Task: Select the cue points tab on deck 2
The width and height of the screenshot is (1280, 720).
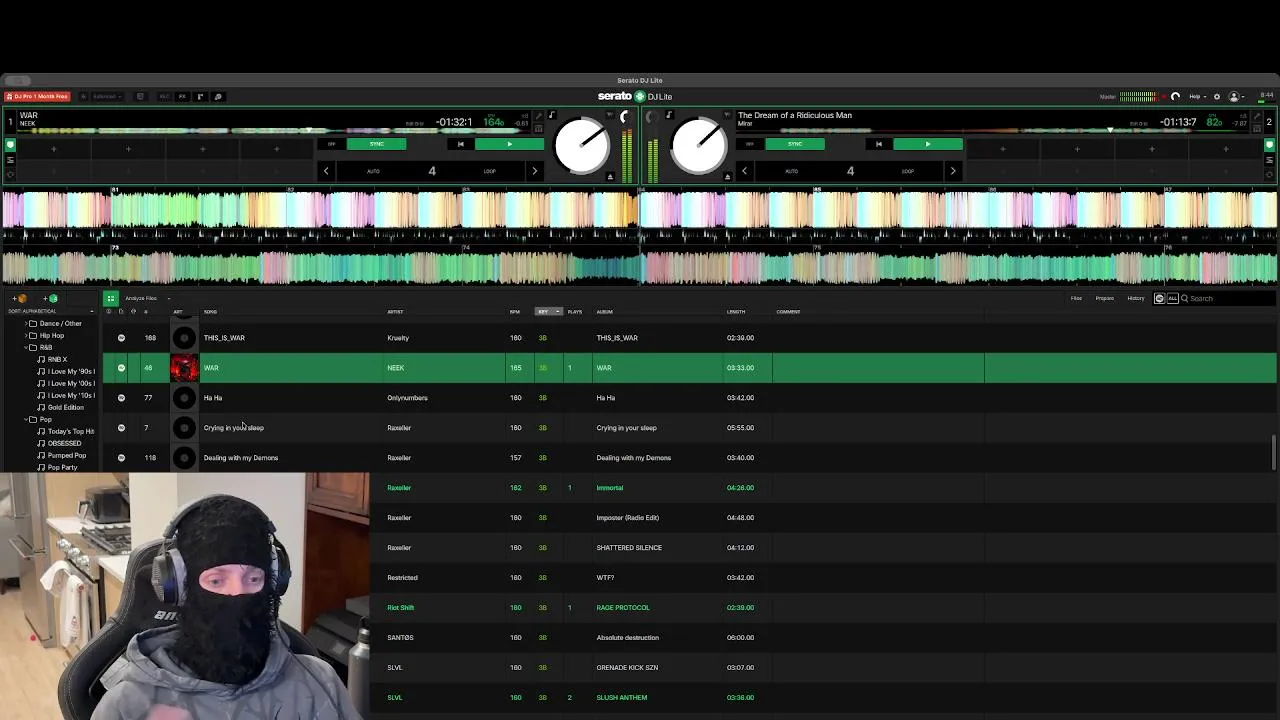Action: tap(1269, 145)
